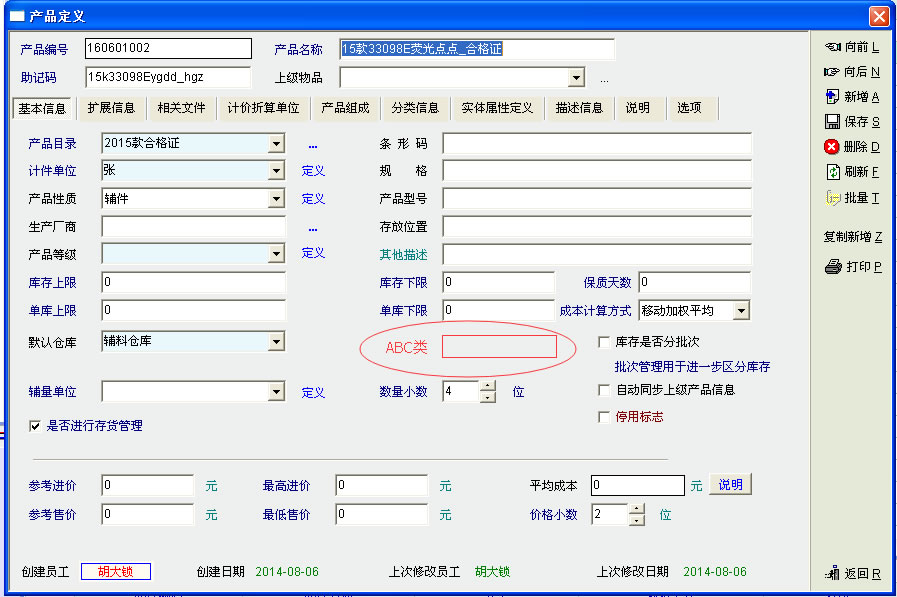Click the 打印 printer icon

(832, 267)
